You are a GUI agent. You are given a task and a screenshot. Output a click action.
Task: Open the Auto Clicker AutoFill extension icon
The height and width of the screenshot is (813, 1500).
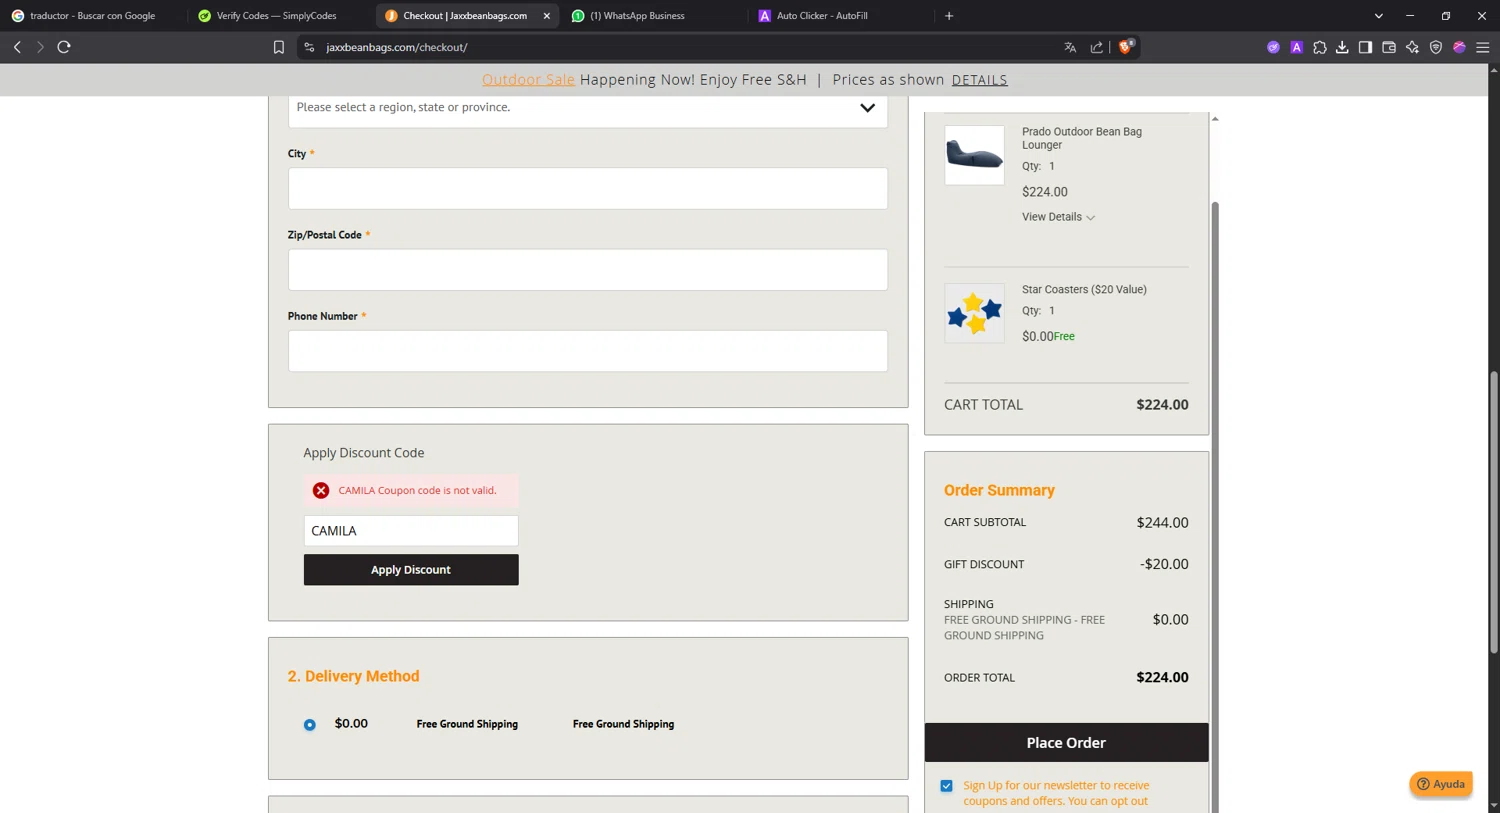click(1296, 47)
